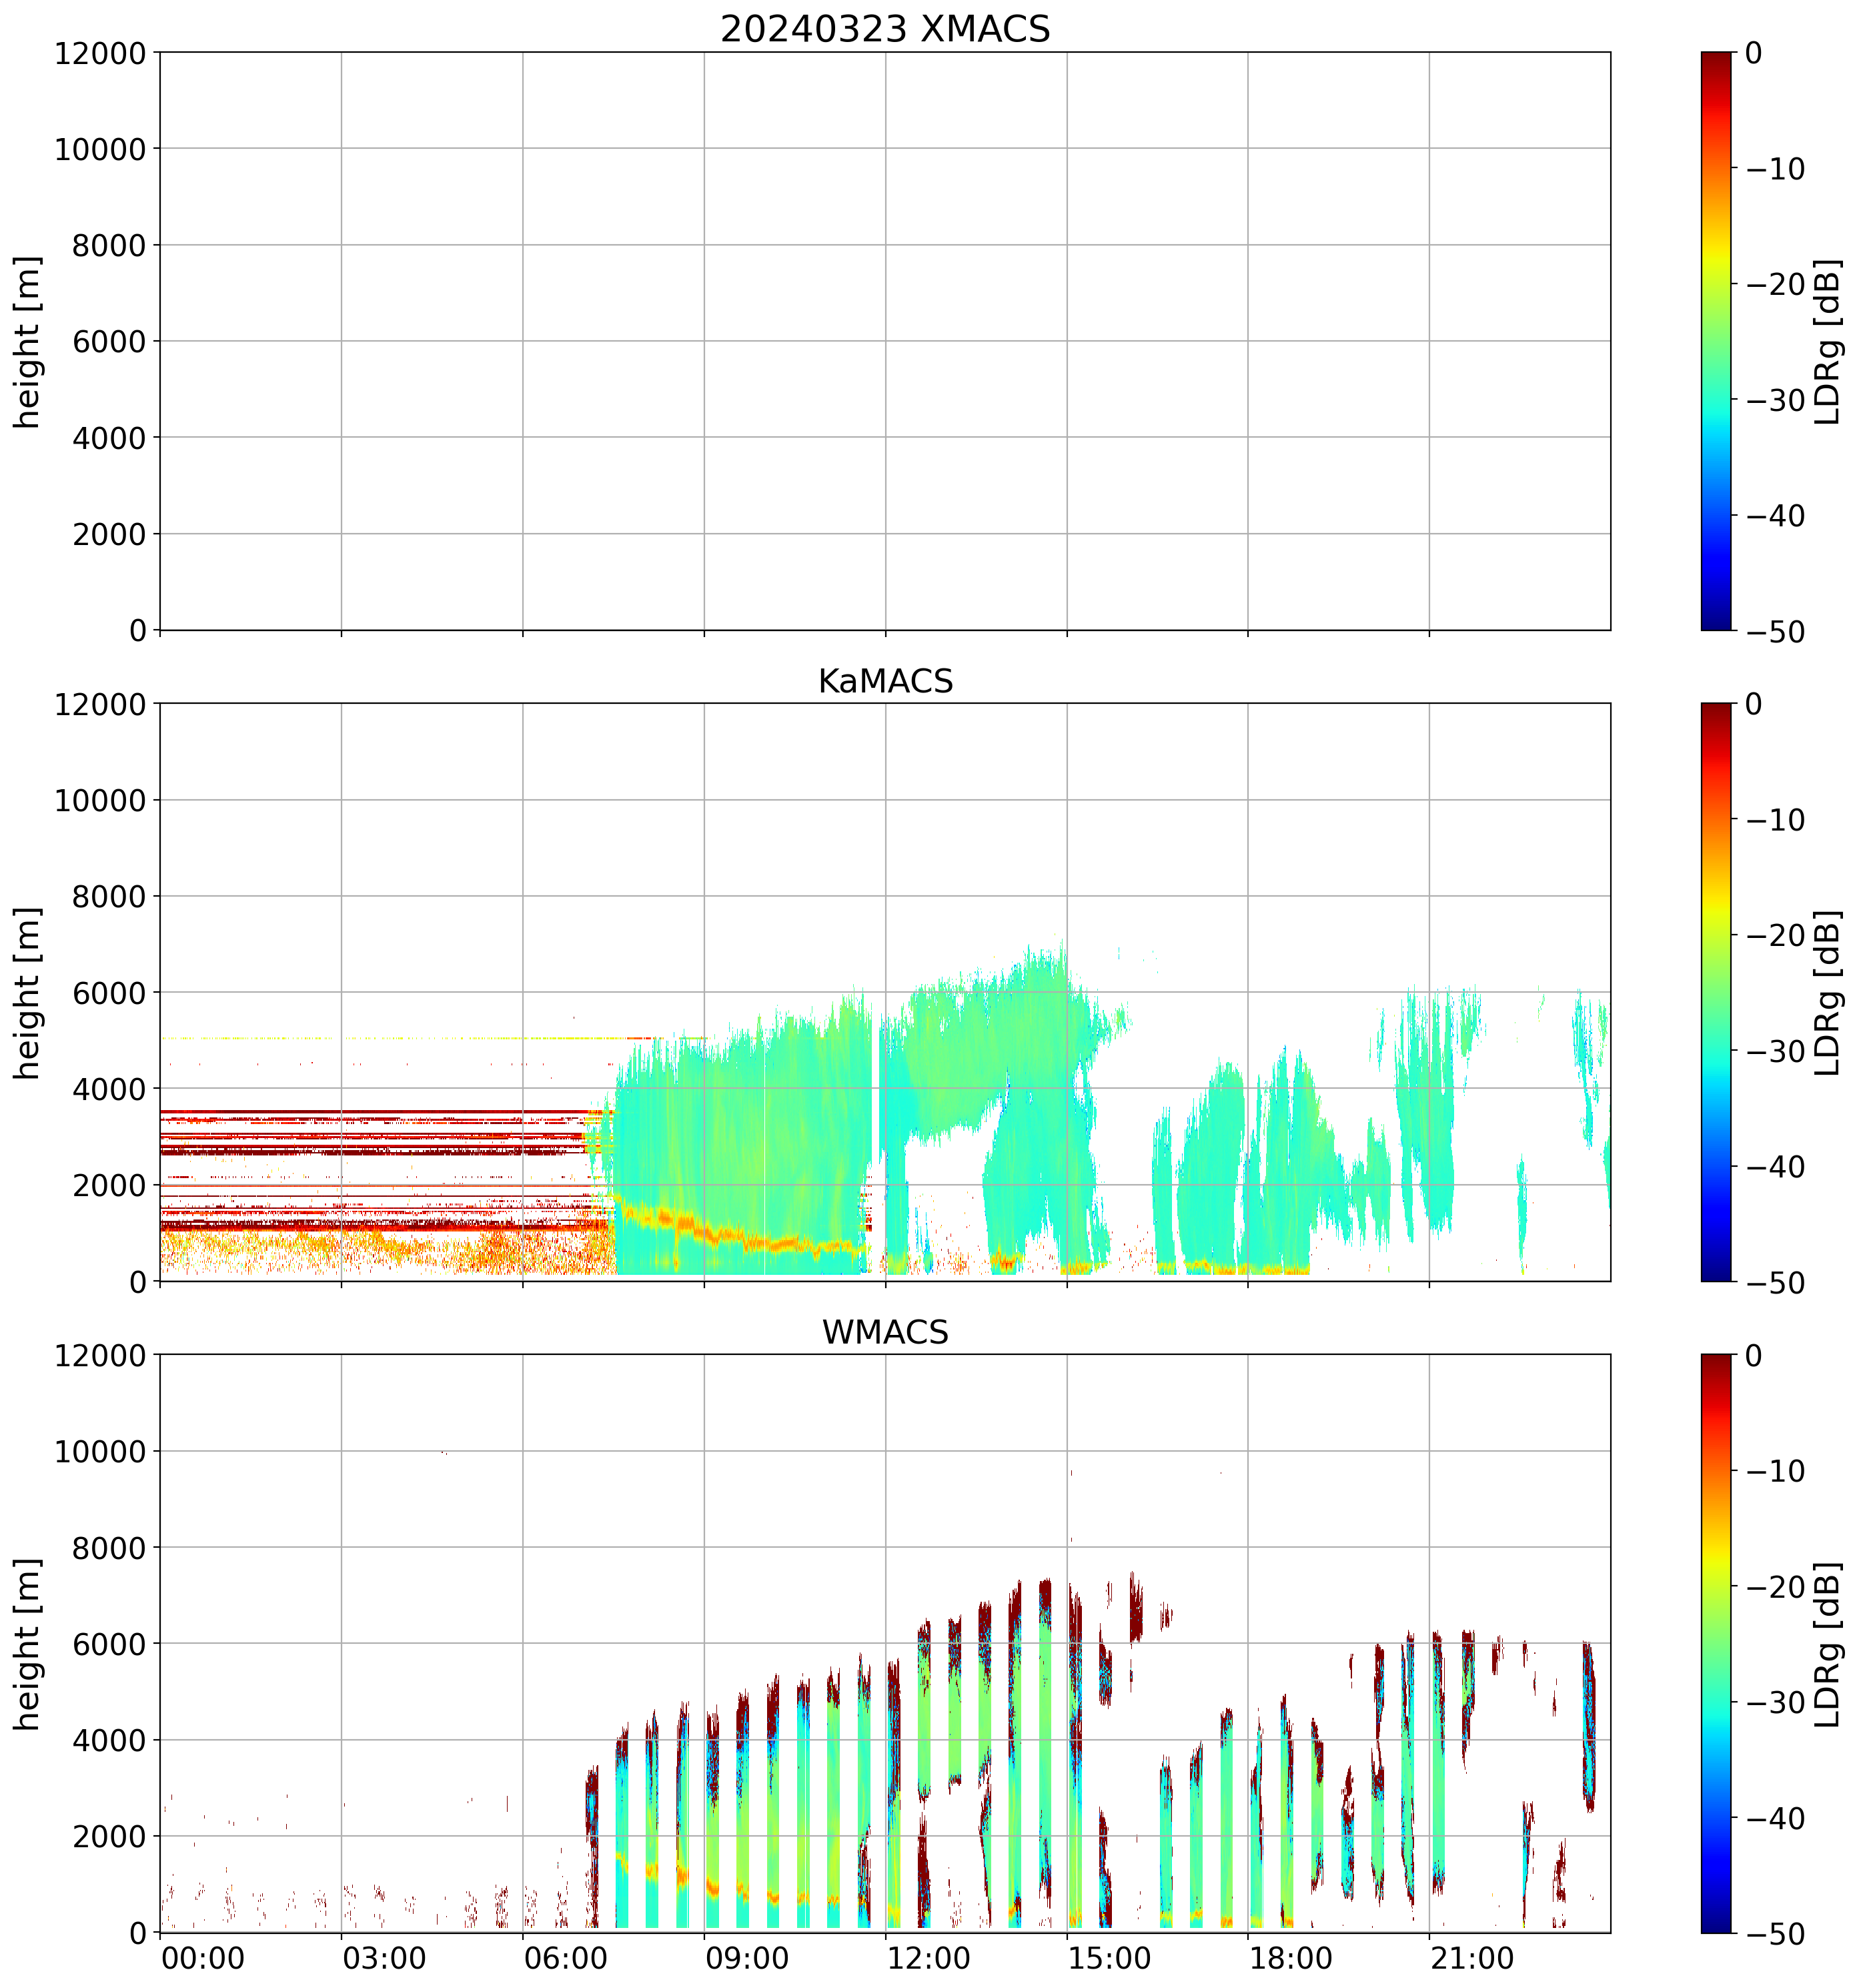
Task: Click the 20240323 XMACS plot title
Action: (x=884, y=29)
